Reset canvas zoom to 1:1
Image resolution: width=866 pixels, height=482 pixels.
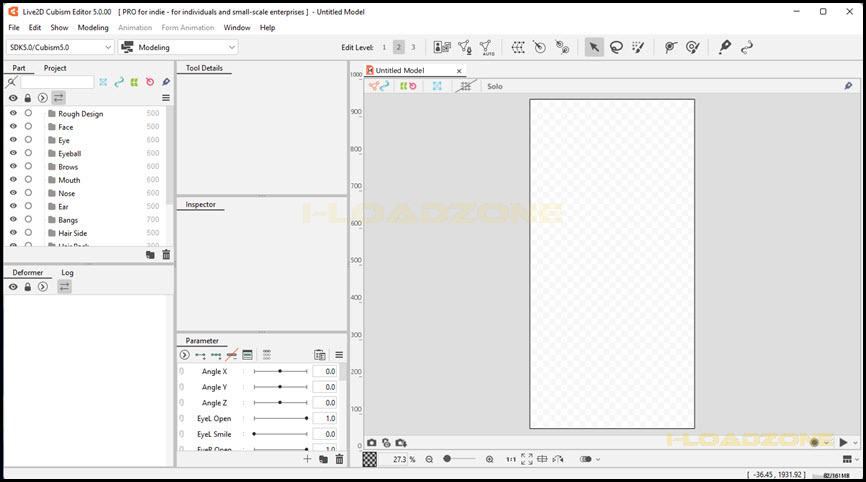[511, 459]
